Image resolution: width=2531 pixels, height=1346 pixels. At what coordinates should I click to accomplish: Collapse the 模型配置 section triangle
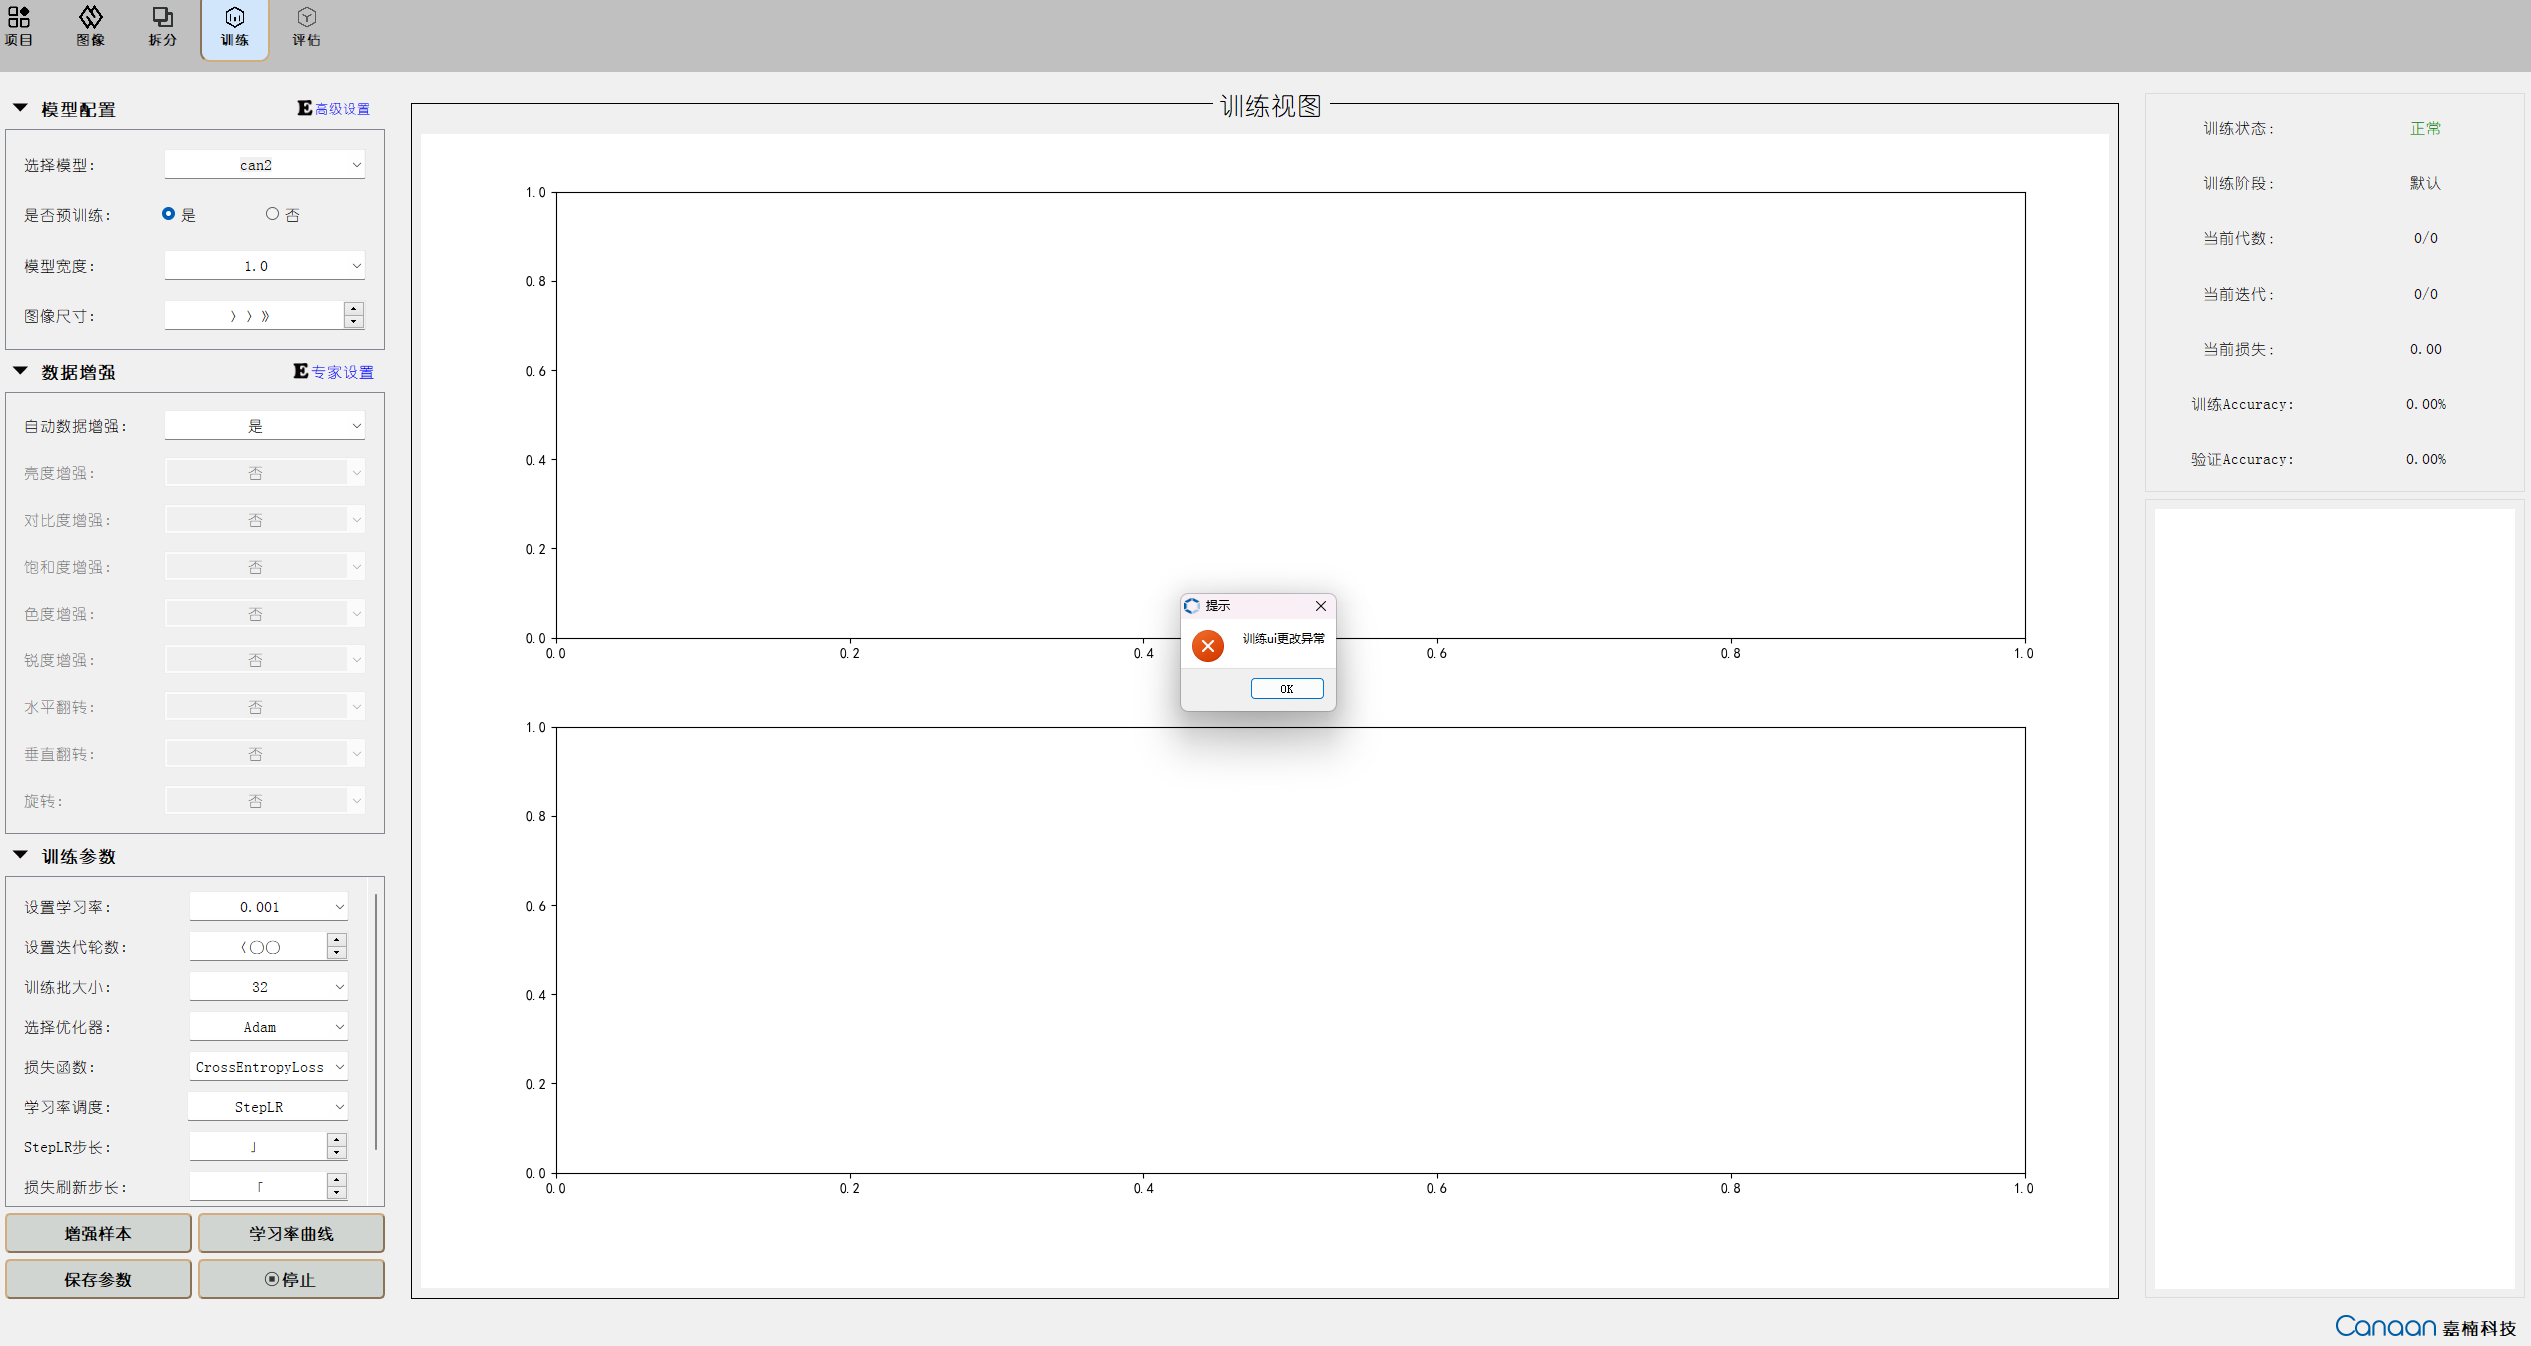(x=20, y=108)
